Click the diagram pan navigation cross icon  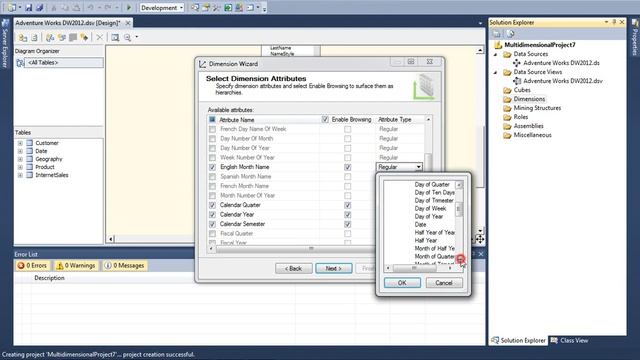(x=480, y=240)
